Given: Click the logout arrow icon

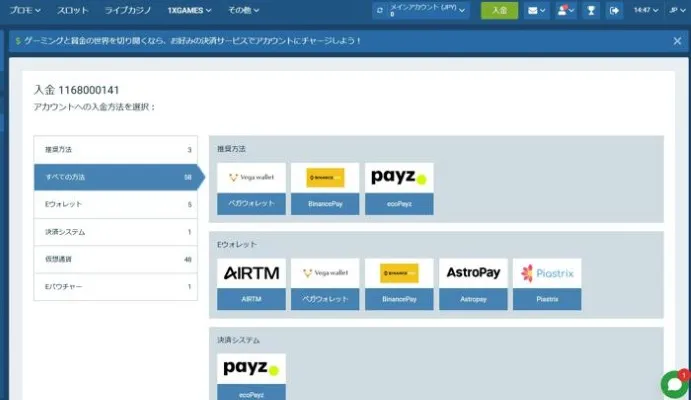Looking at the screenshot, I should 614,10.
